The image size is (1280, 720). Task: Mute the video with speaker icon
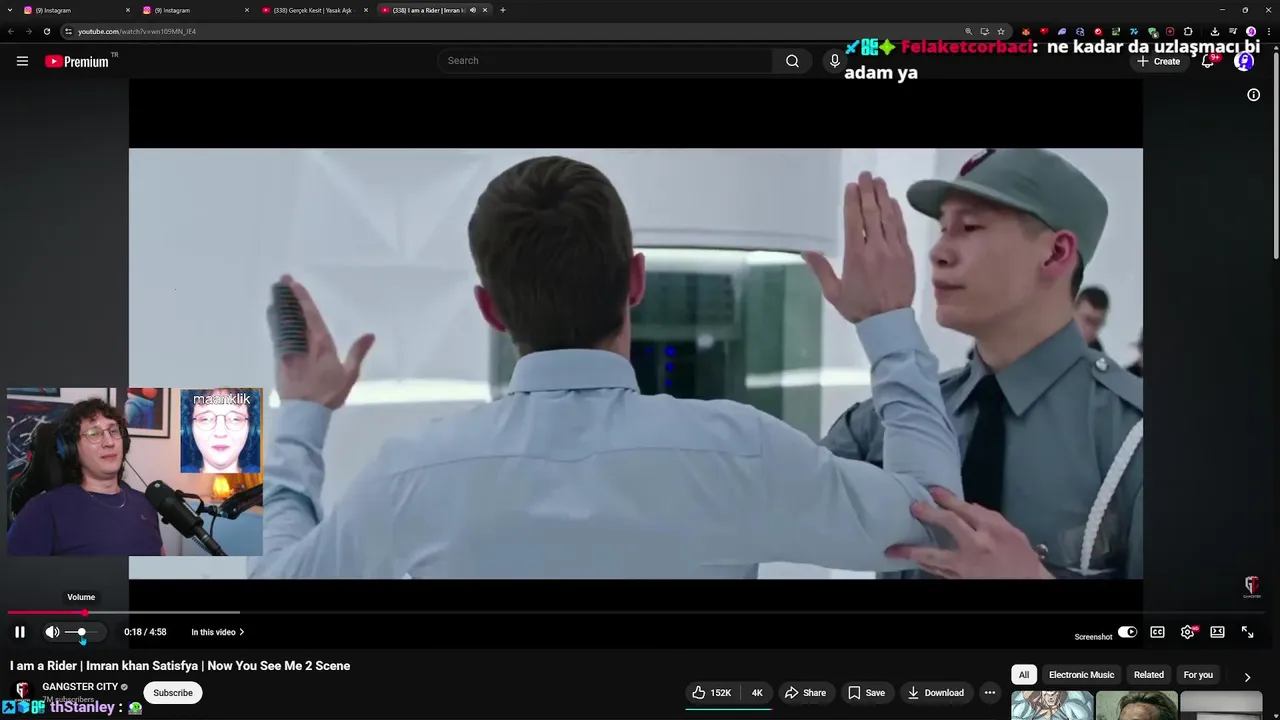(x=52, y=632)
